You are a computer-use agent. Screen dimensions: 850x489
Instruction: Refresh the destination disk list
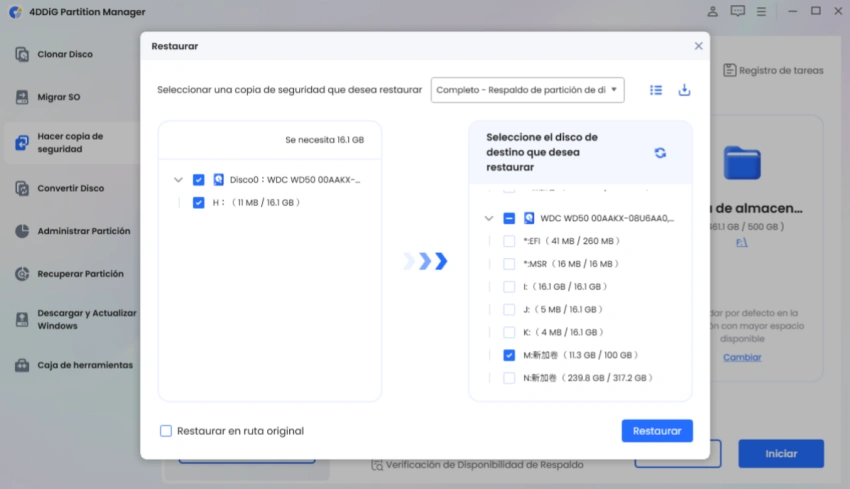point(660,153)
